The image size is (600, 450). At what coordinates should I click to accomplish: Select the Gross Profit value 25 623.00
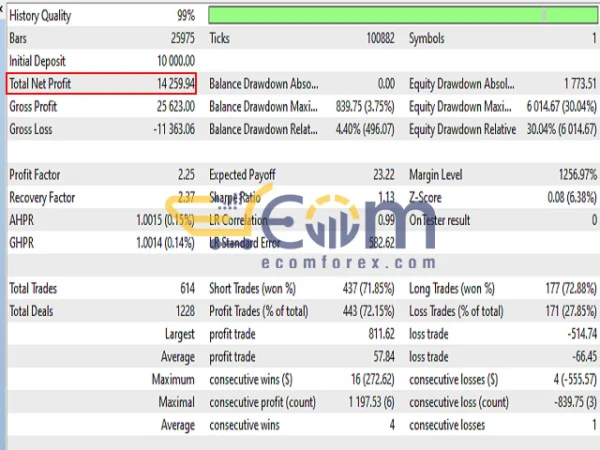167,107
